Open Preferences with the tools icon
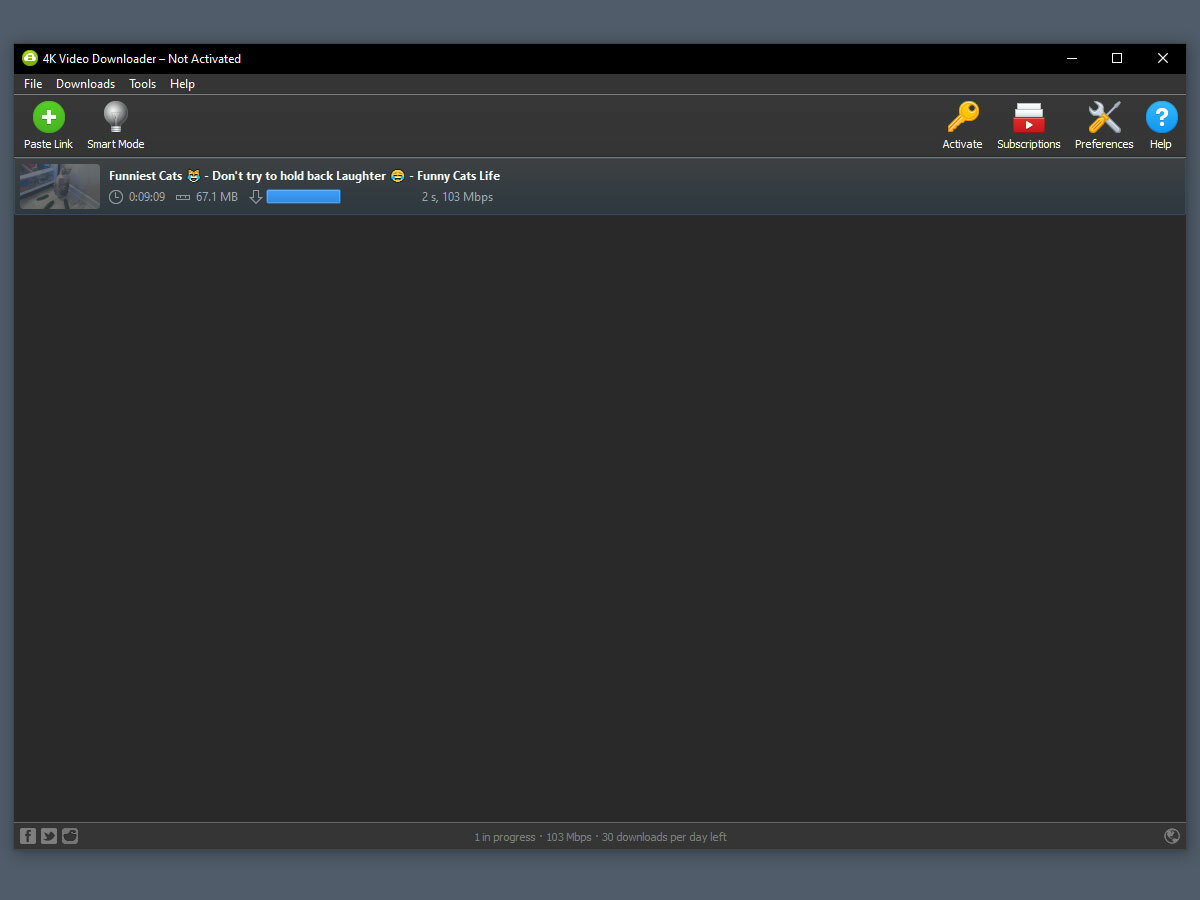 click(1104, 125)
